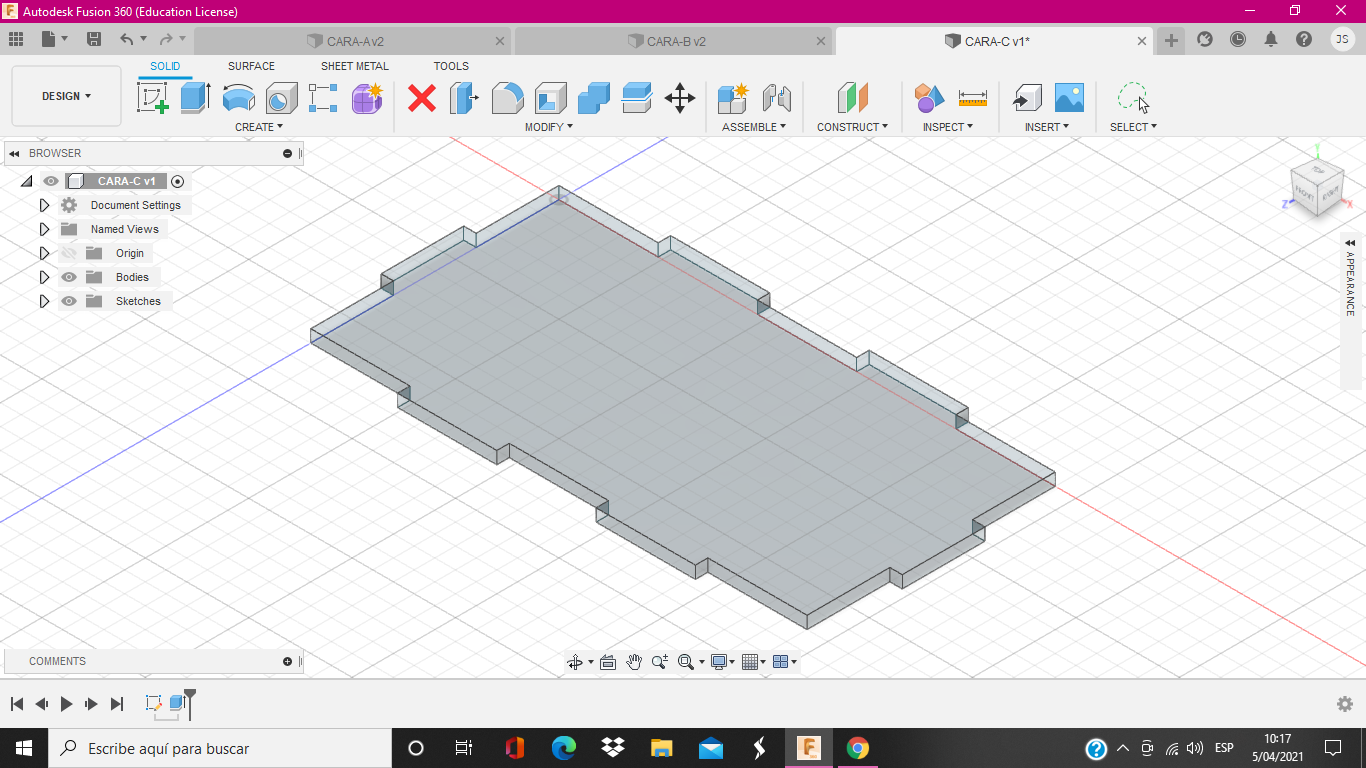
Task: Switch to the TOOLS tab
Action: pos(451,66)
